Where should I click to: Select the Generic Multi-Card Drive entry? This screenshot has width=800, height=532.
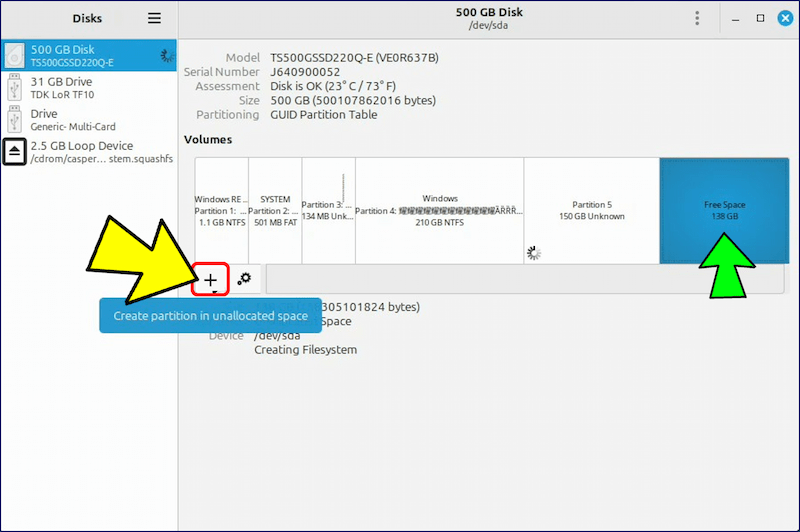pyautogui.click(x=90, y=120)
